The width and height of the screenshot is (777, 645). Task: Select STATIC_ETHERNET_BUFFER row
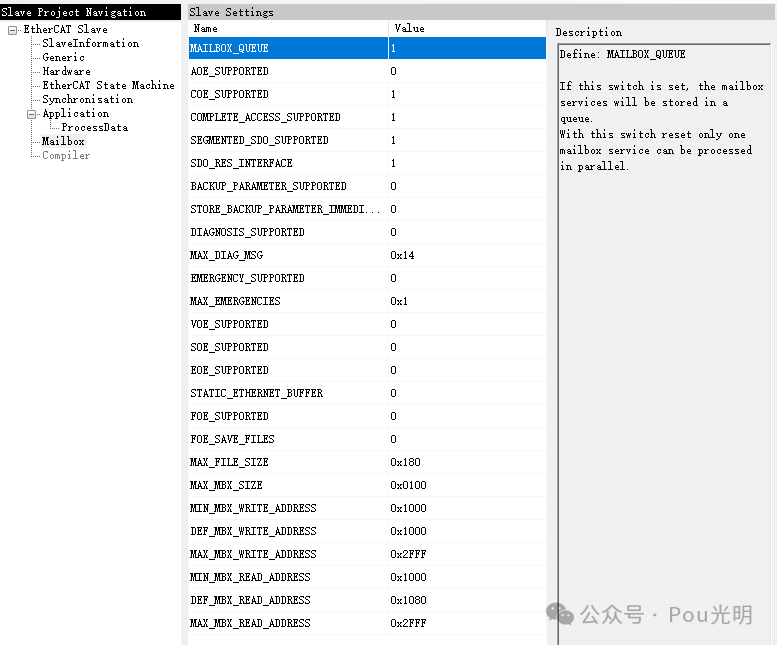point(367,393)
